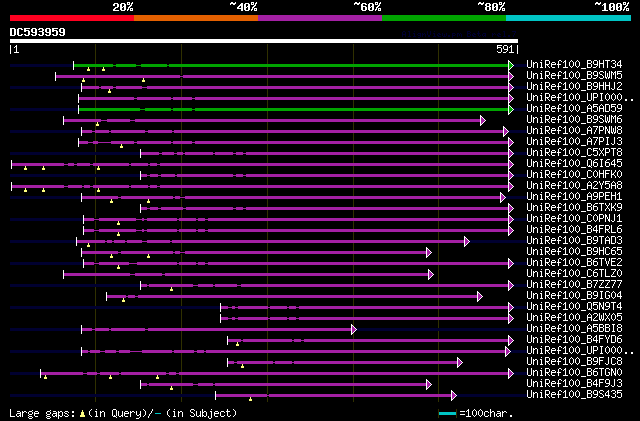Click the UniRef100_Q5N9T4 label
The height and width of the screenshot is (421, 640).
(x=574, y=307)
